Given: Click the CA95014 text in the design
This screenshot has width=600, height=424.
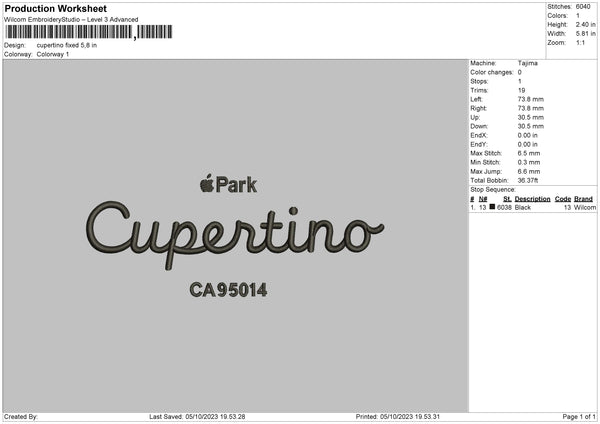Looking at the screenshot, I should coord(228,290).
